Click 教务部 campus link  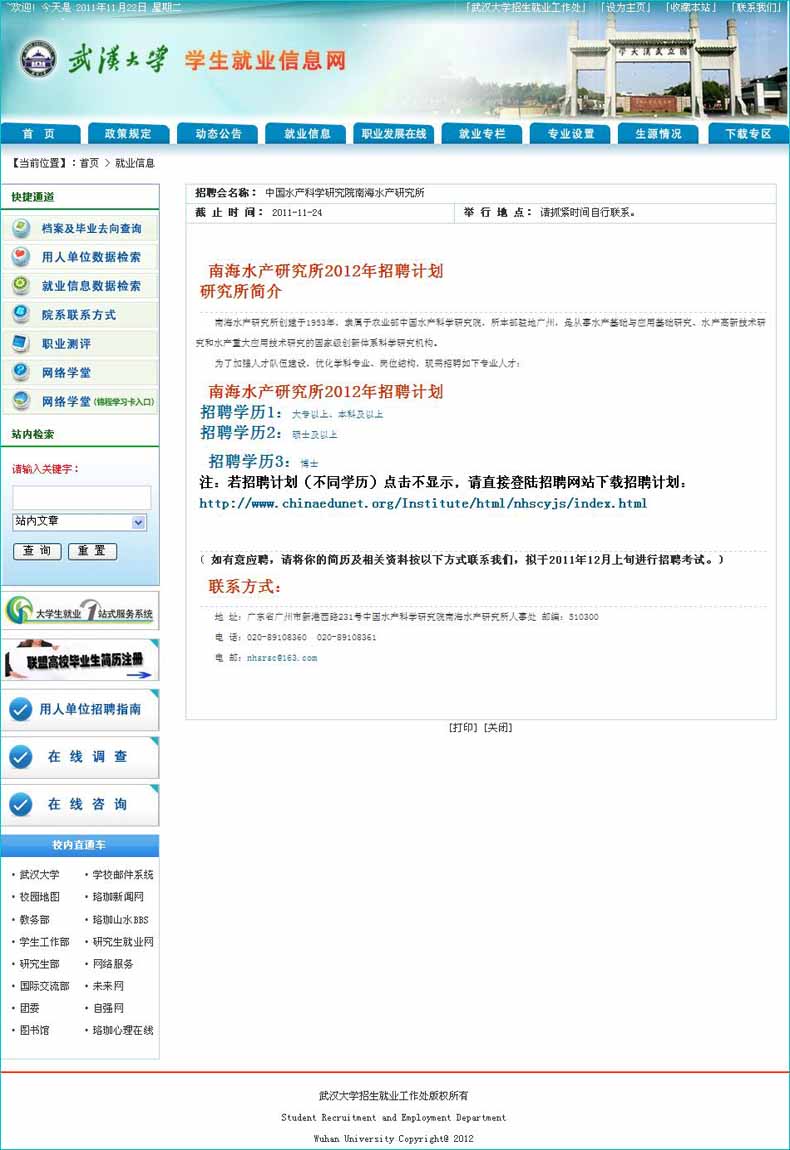(x=34, y=920)
